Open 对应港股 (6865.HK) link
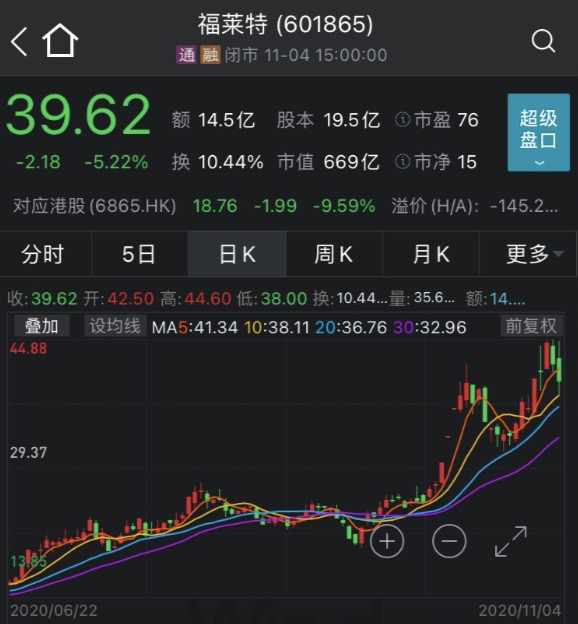The image size is (578, 624). tap(94, 206)
